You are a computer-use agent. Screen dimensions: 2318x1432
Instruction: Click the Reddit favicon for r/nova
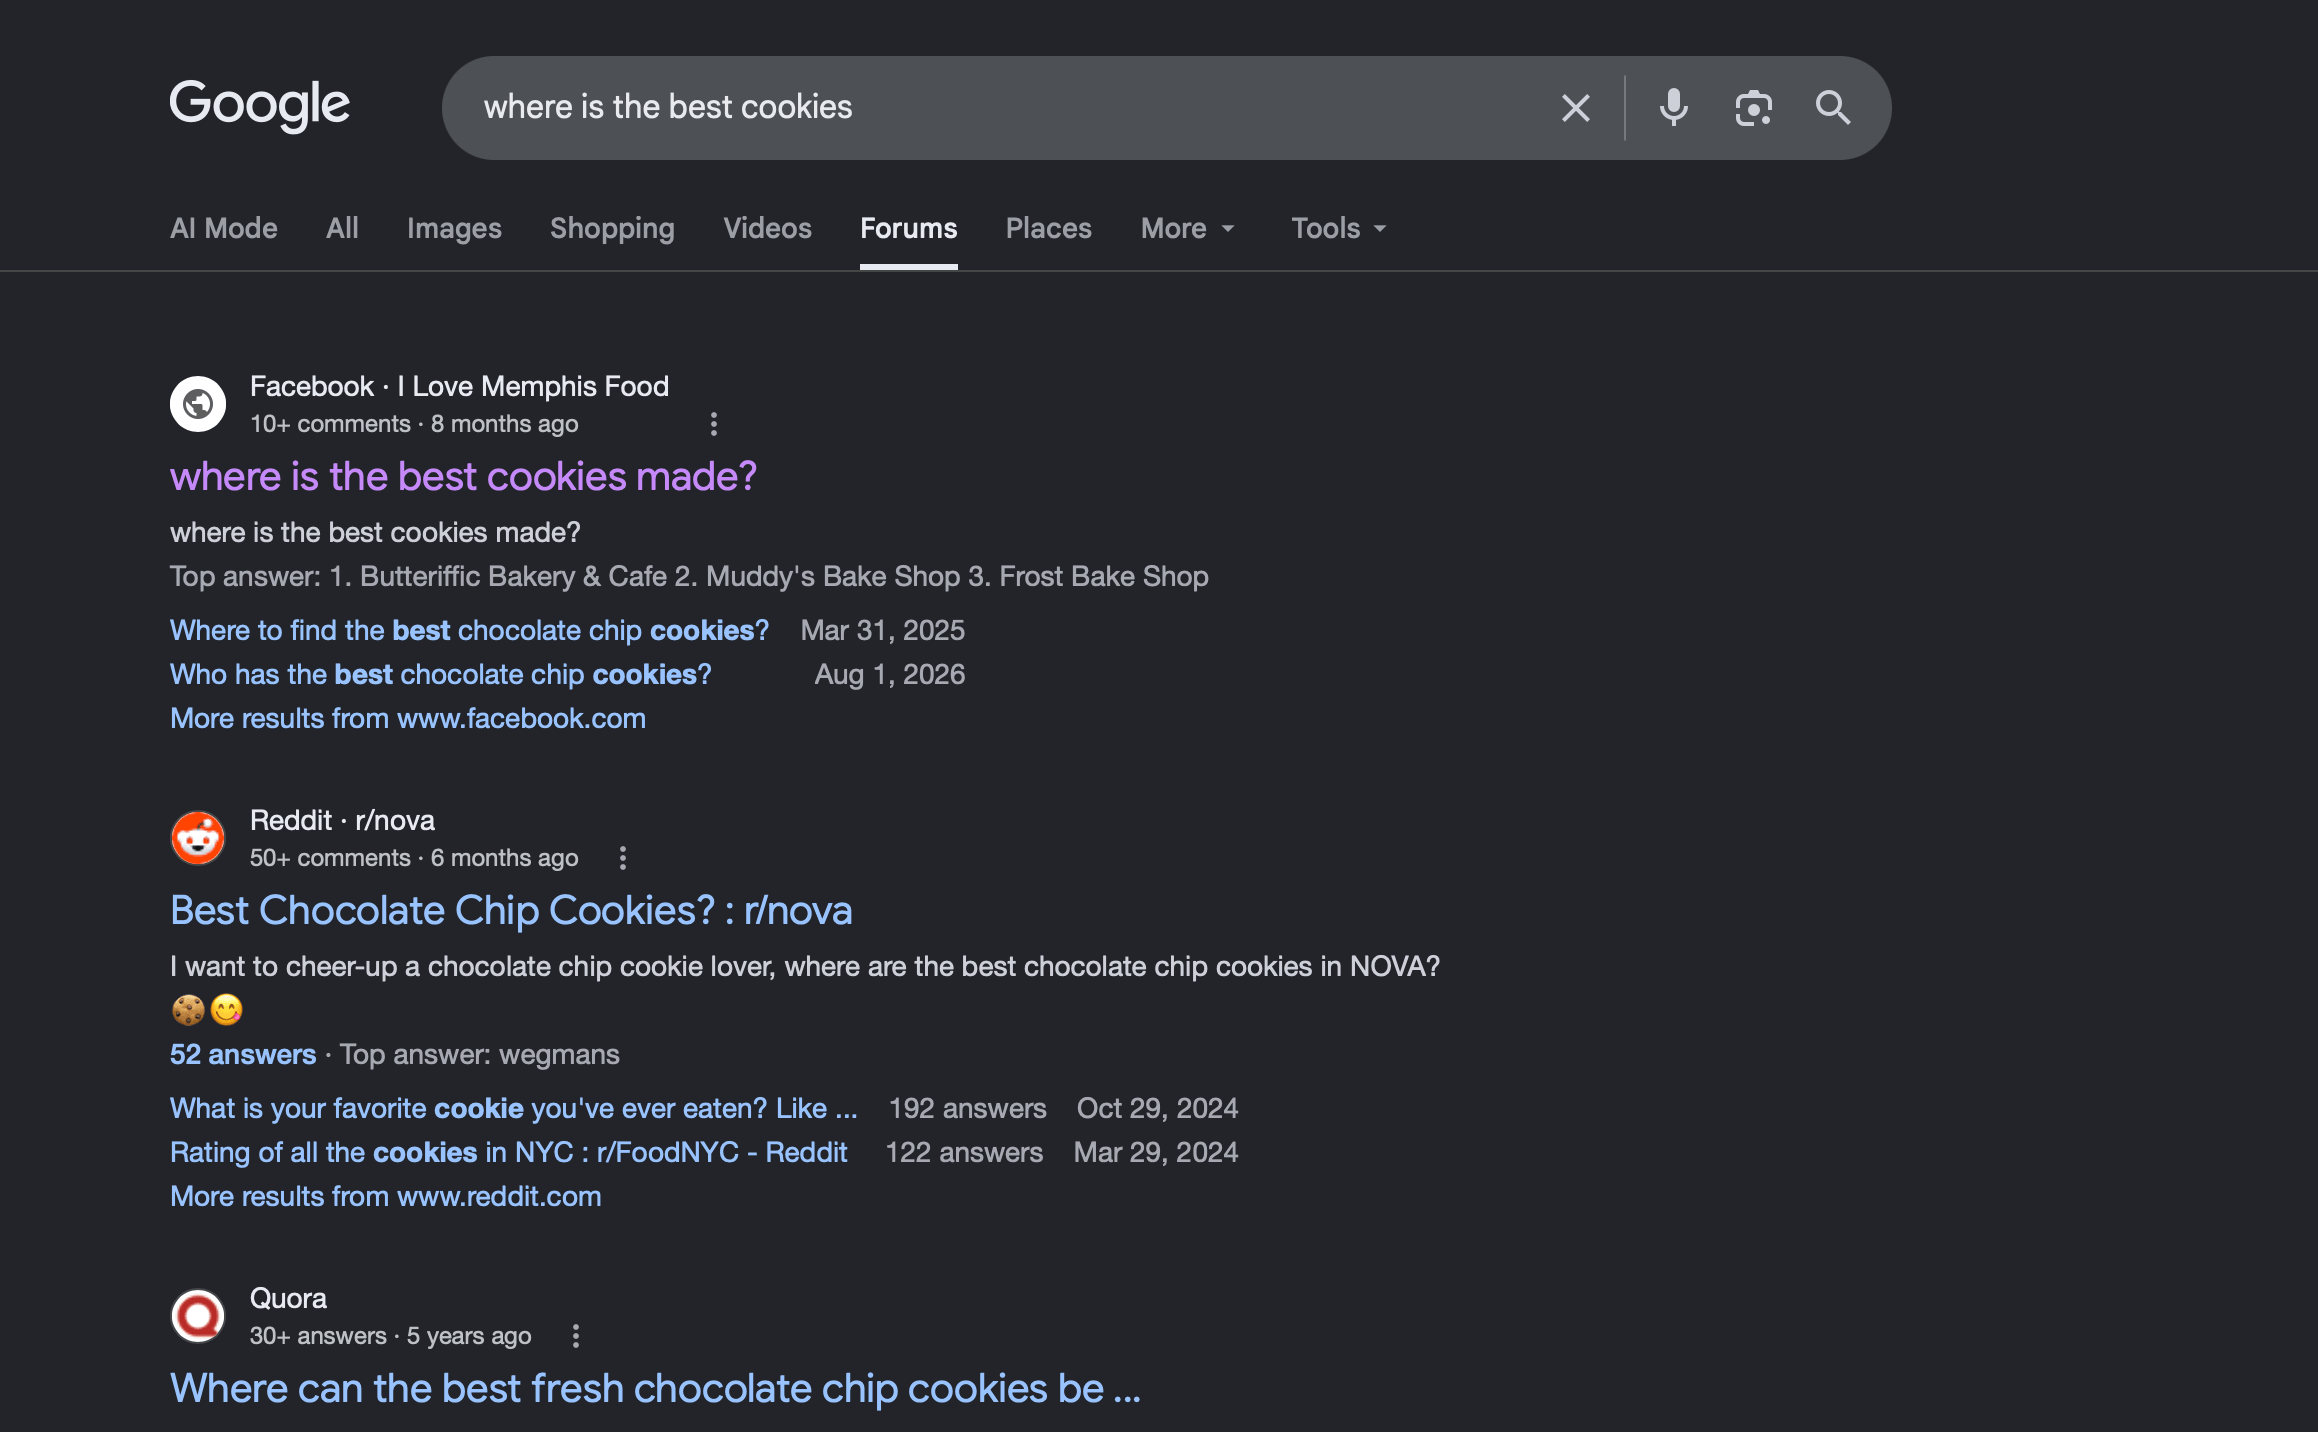[x=198, y=838]
